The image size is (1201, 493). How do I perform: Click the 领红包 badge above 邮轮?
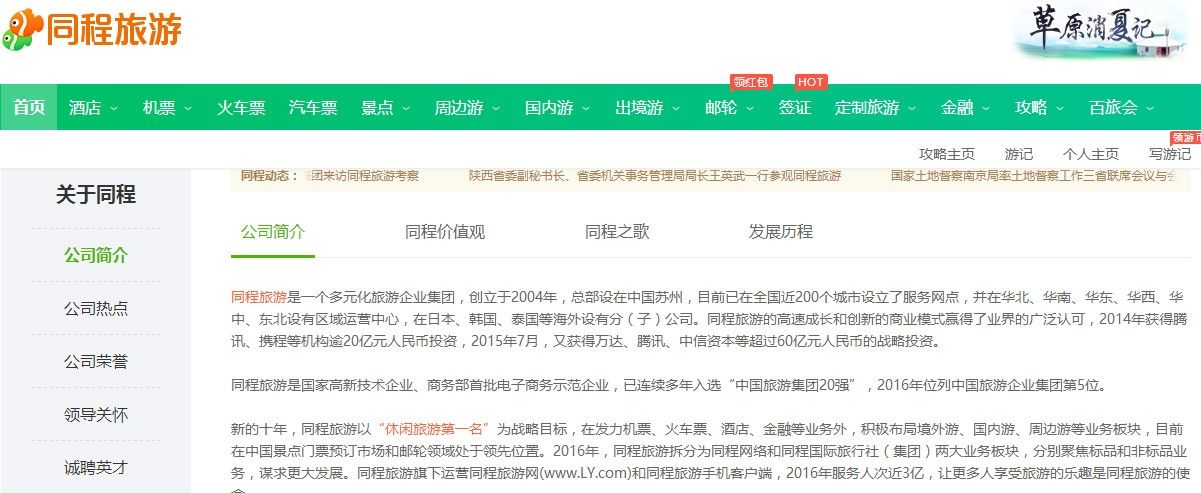pyautogui.click(x=751, y=82)
